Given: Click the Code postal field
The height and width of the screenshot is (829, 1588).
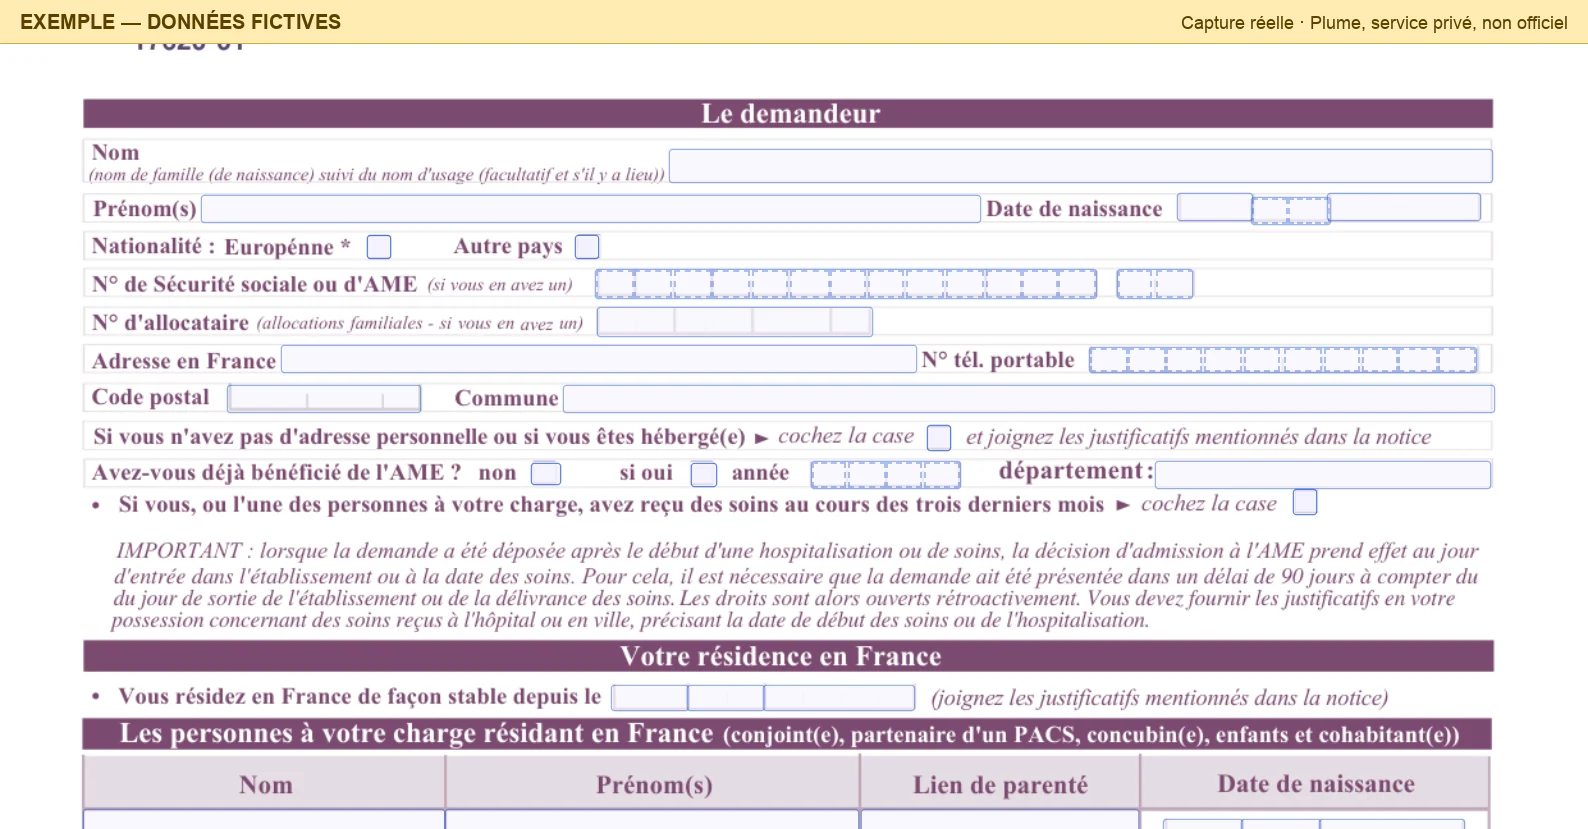Looking at the screenshot, I should [x=324, y=398].
